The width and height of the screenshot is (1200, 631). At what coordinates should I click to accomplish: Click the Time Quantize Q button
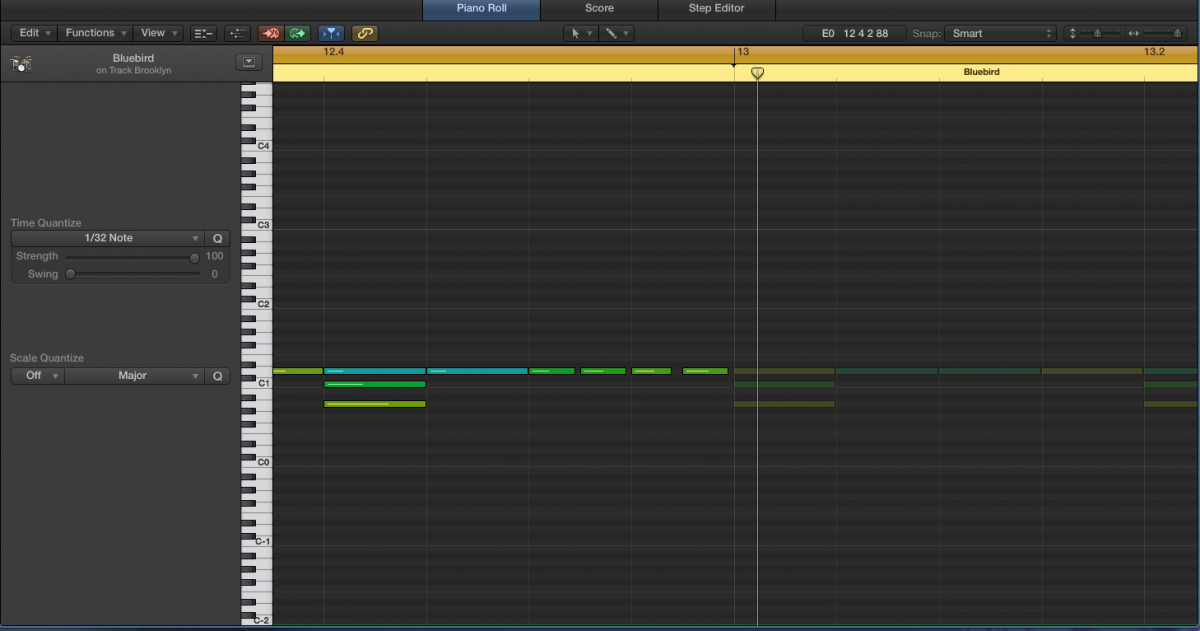pyautogui.click(x=218, y=238)
